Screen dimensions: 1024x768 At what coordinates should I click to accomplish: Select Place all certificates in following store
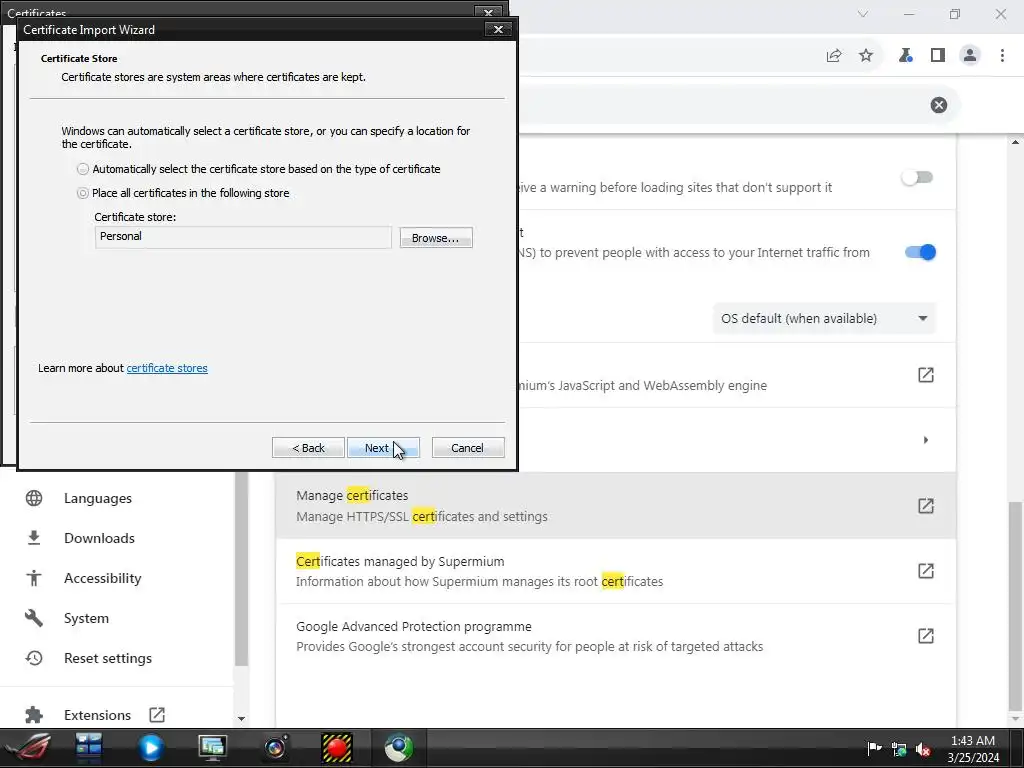pyautogui.click(x=83, y=193)
